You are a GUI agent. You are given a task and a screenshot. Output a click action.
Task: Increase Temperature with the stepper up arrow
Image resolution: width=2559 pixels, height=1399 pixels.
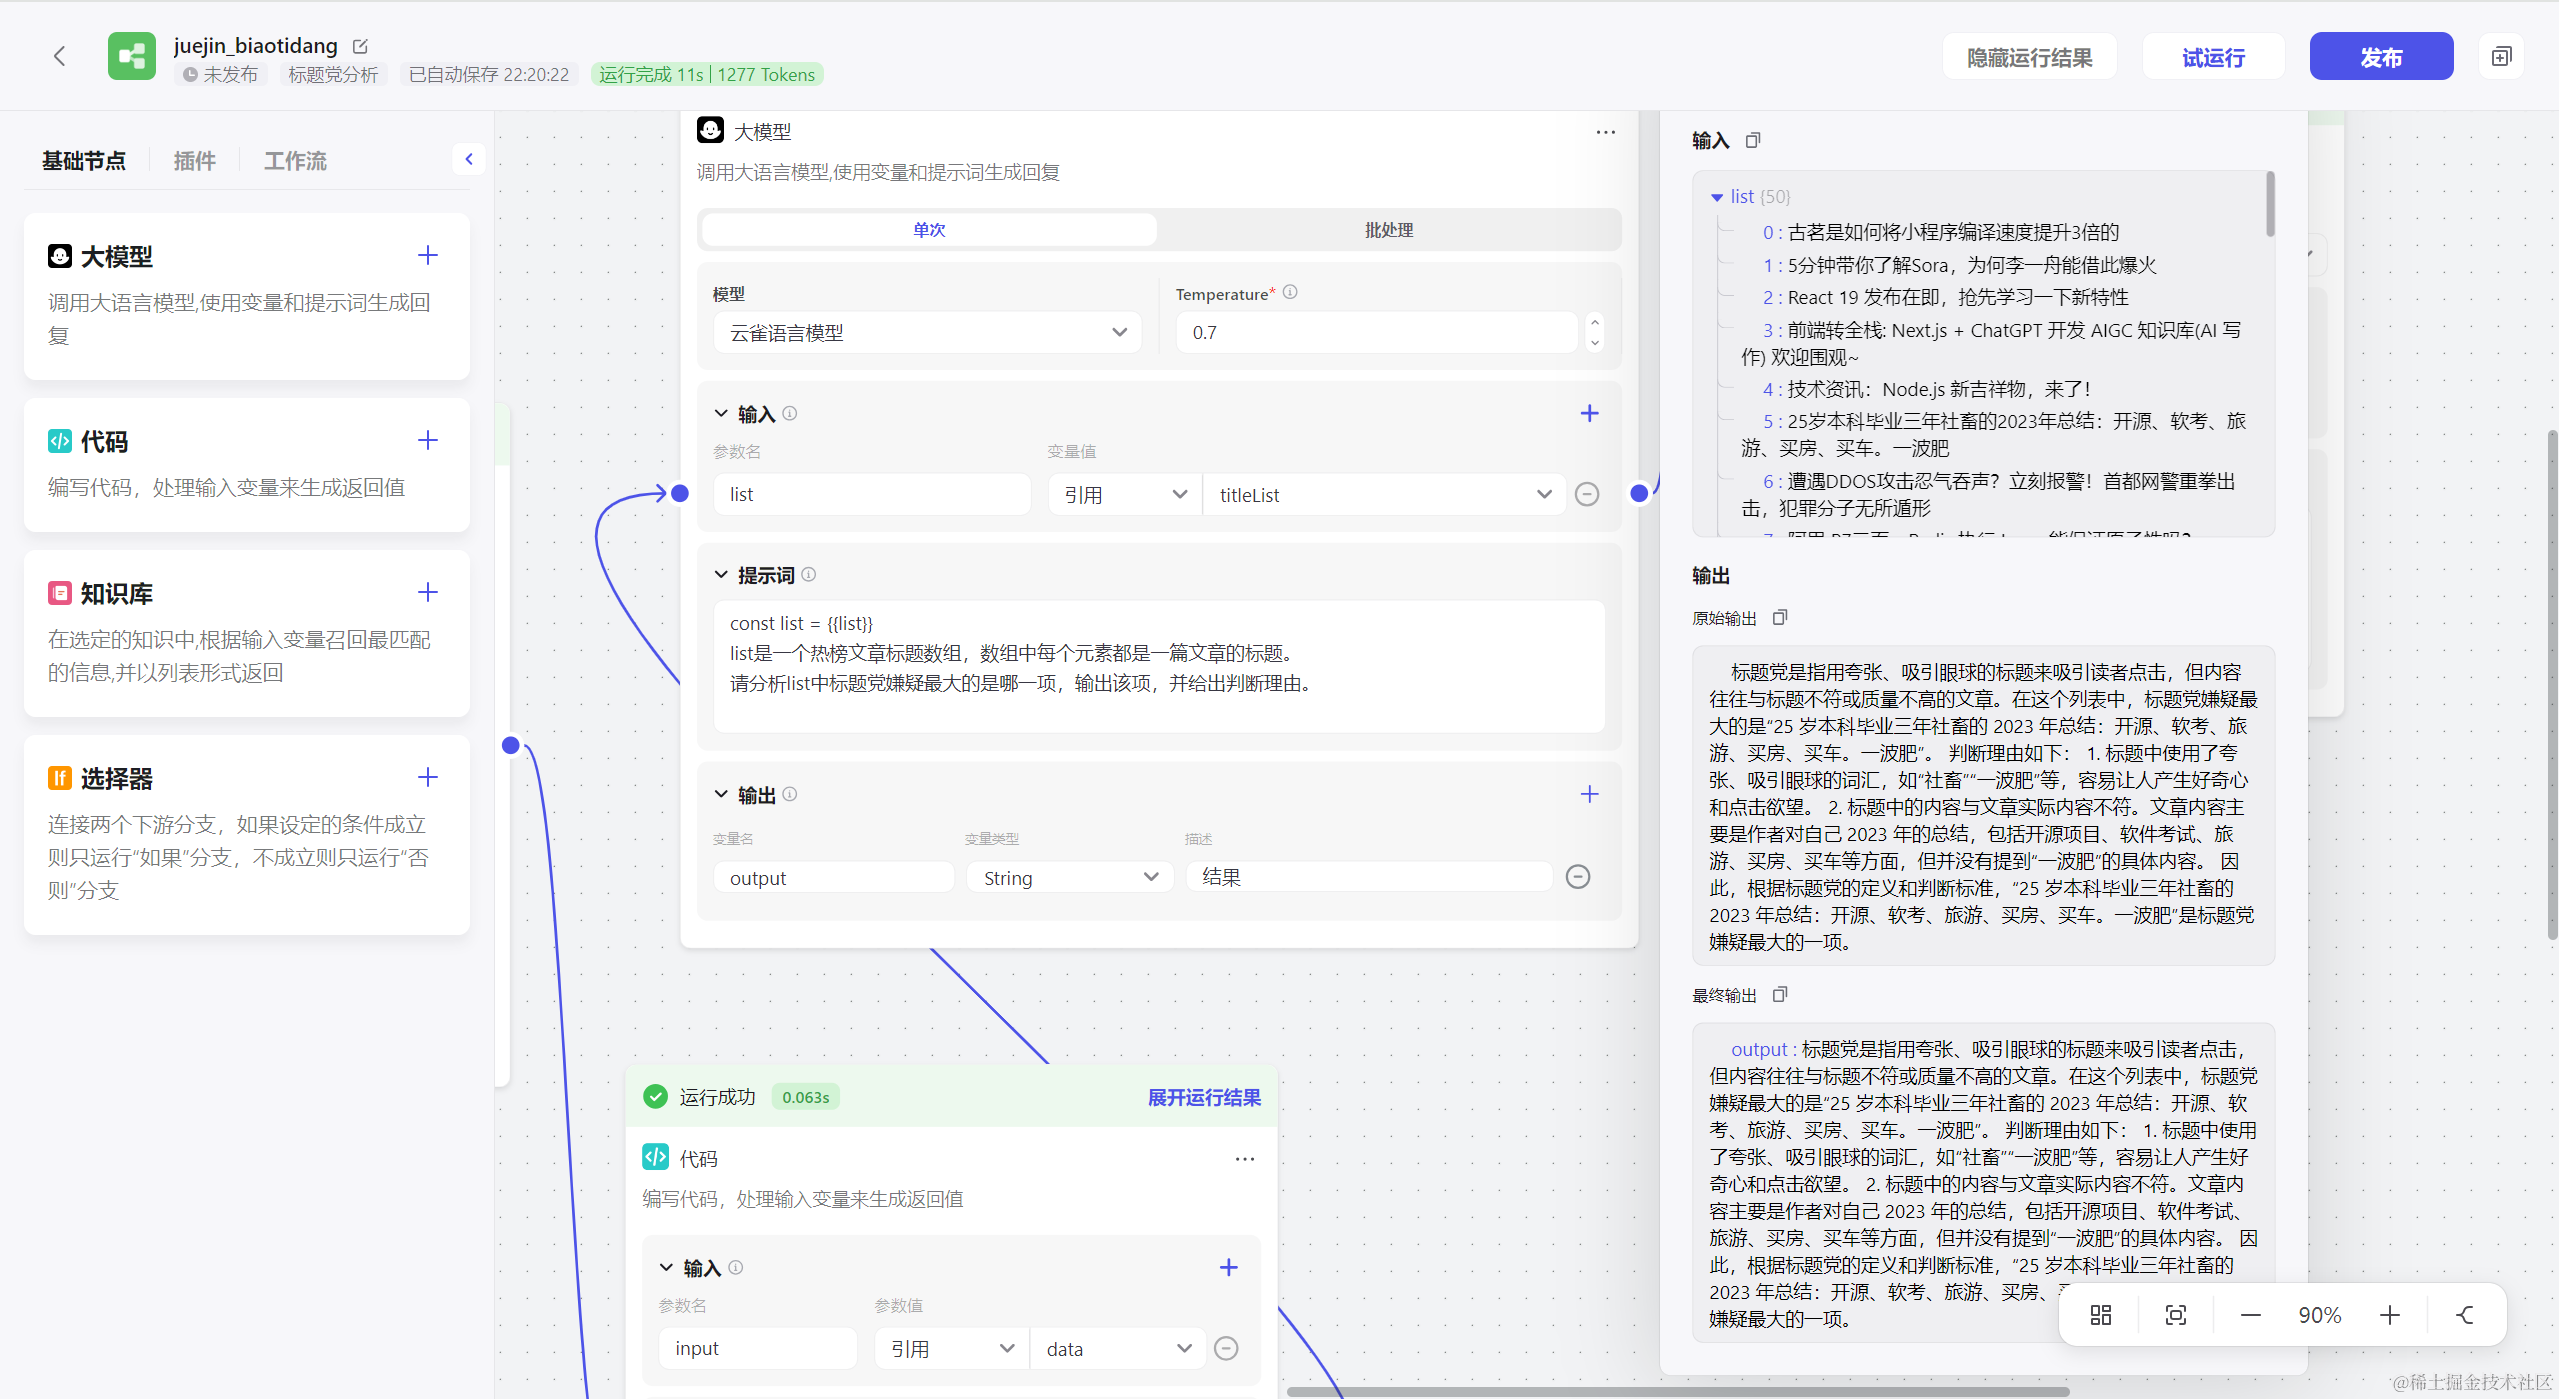coord(1595,322)
